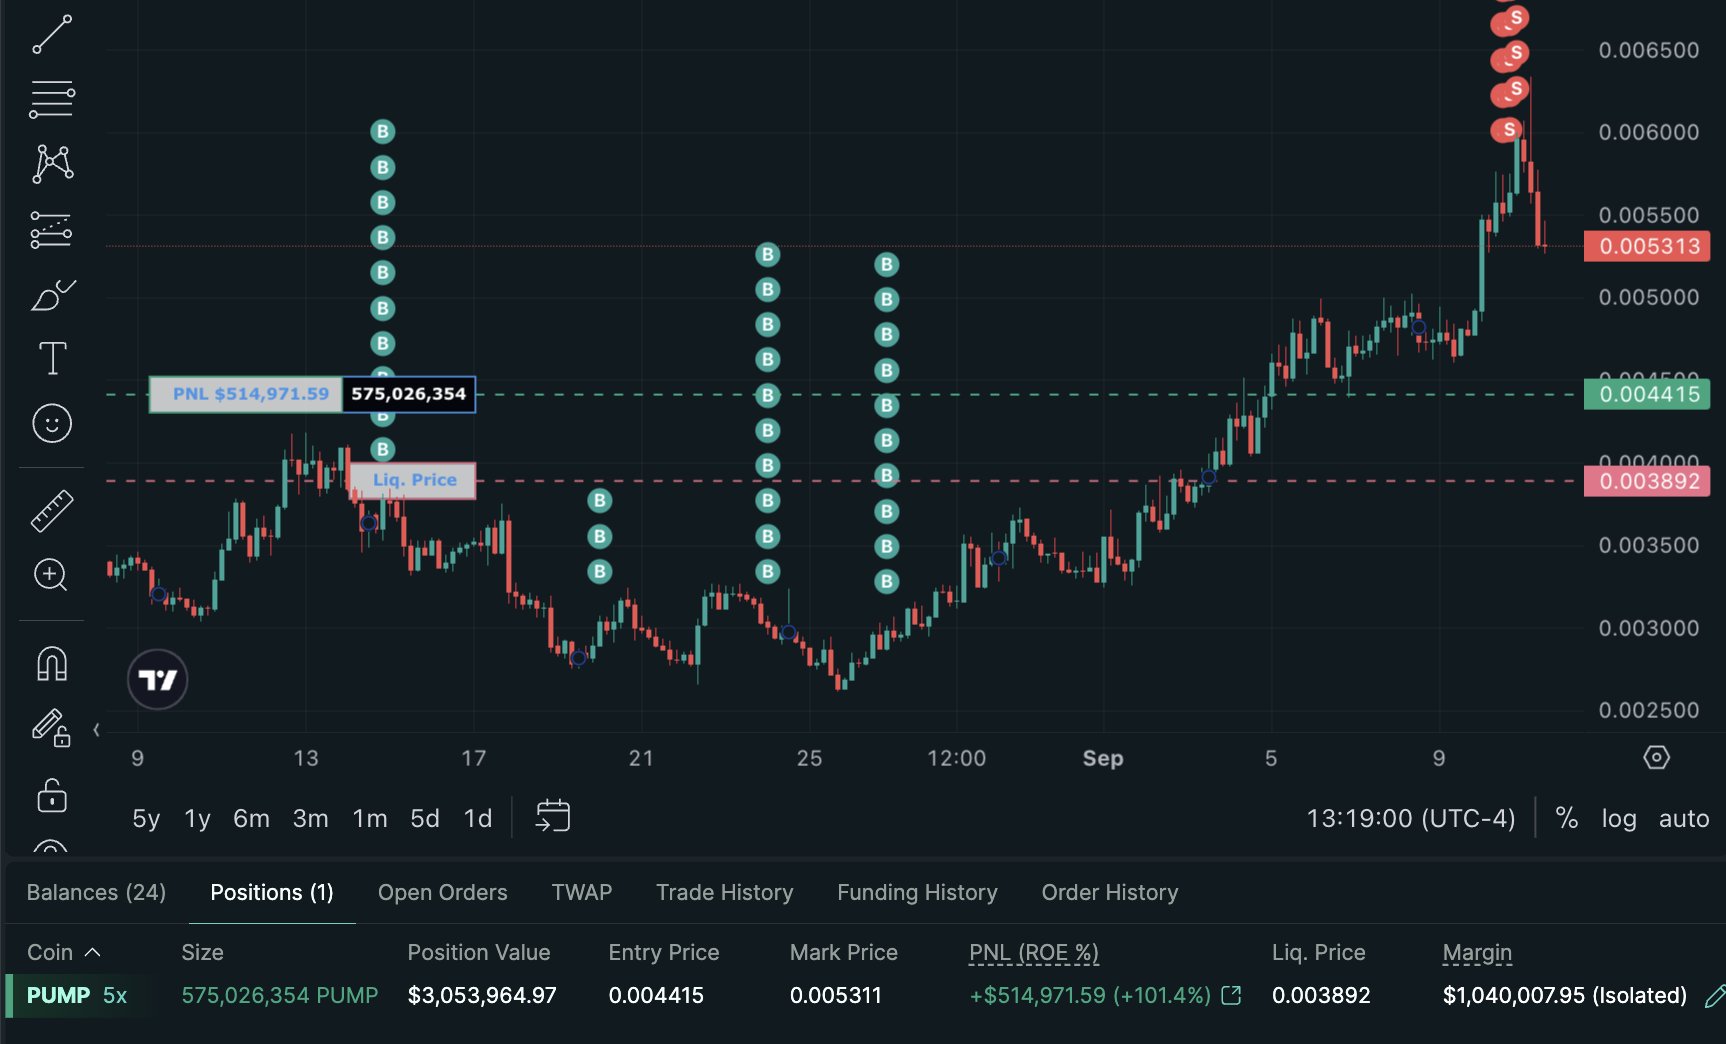1726x1044 pixels.
Task: Select the XABCD pattern tool
Action: 52,163
